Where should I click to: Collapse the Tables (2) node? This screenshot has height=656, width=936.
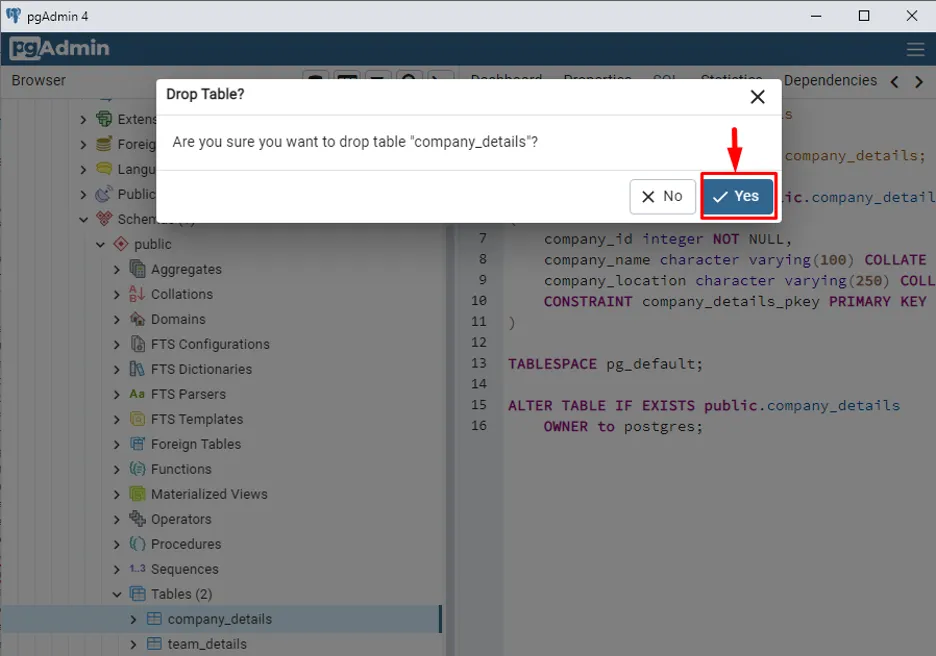pos(117,594)
